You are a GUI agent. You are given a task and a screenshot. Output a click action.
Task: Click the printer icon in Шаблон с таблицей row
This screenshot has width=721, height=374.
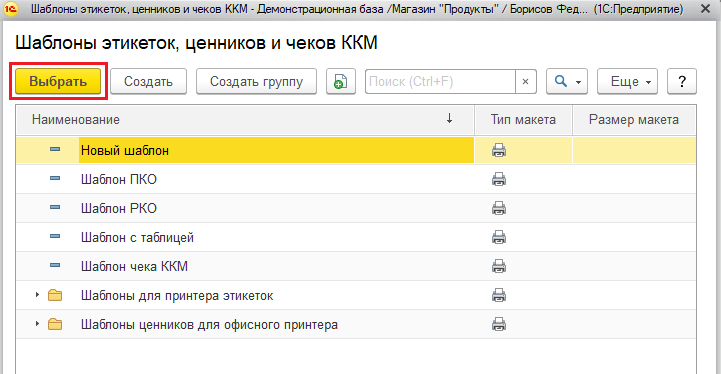point(499,237)
